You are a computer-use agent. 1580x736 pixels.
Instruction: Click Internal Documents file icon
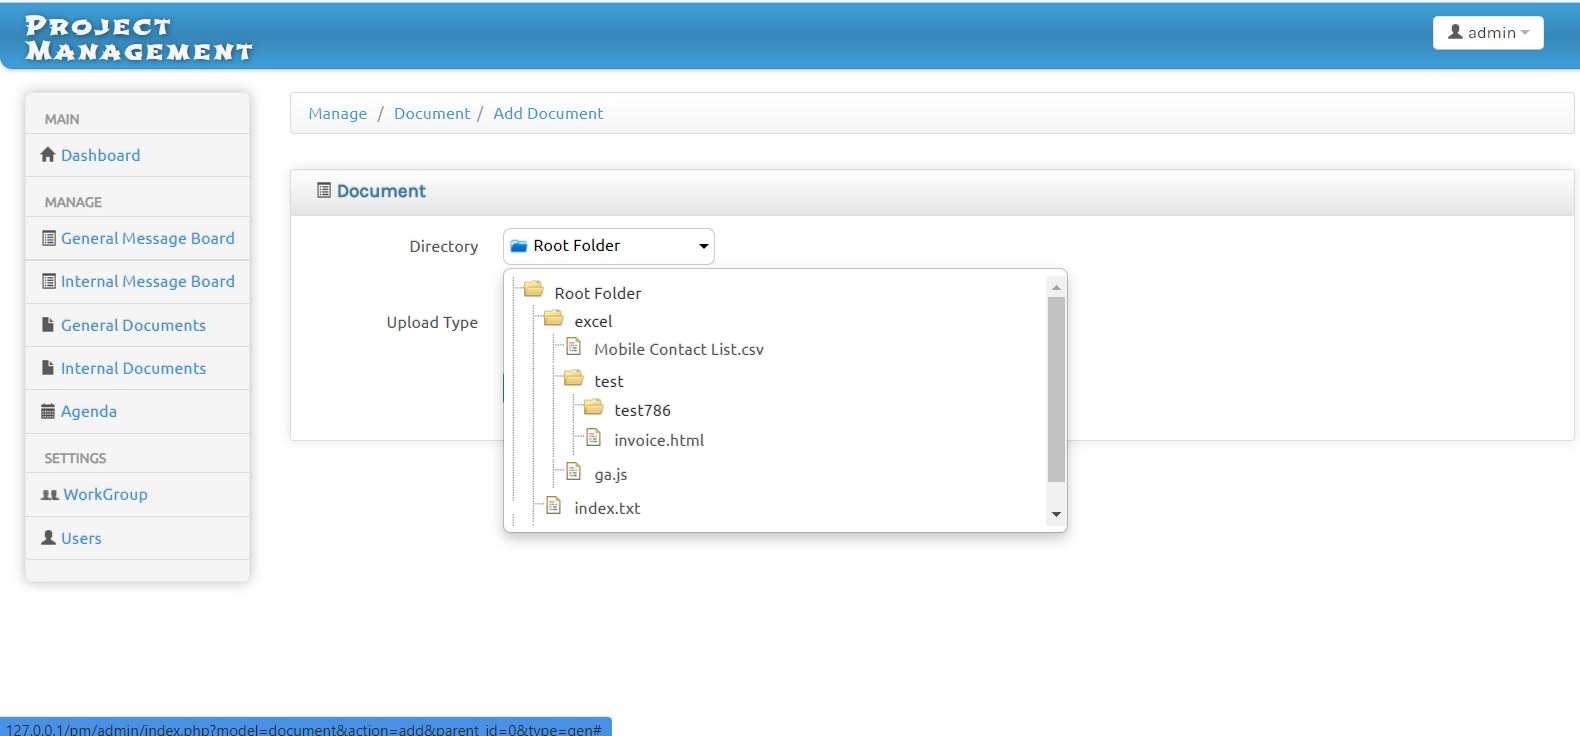pos(48,368)
